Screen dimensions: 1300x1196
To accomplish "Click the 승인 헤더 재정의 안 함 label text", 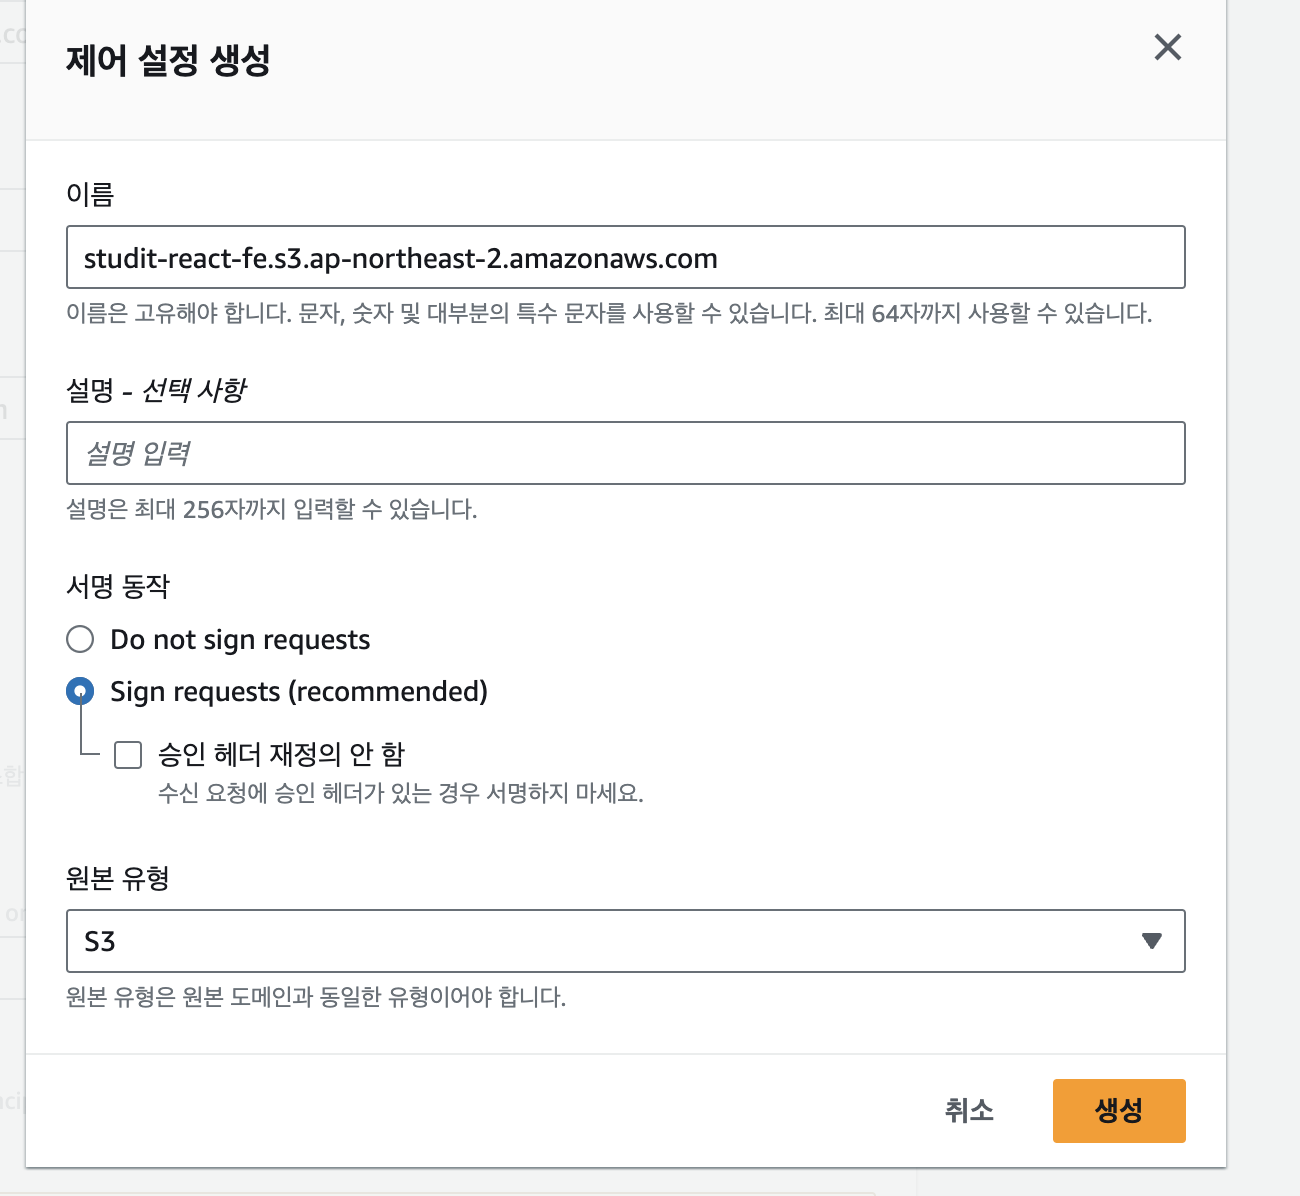I will 281,754.
